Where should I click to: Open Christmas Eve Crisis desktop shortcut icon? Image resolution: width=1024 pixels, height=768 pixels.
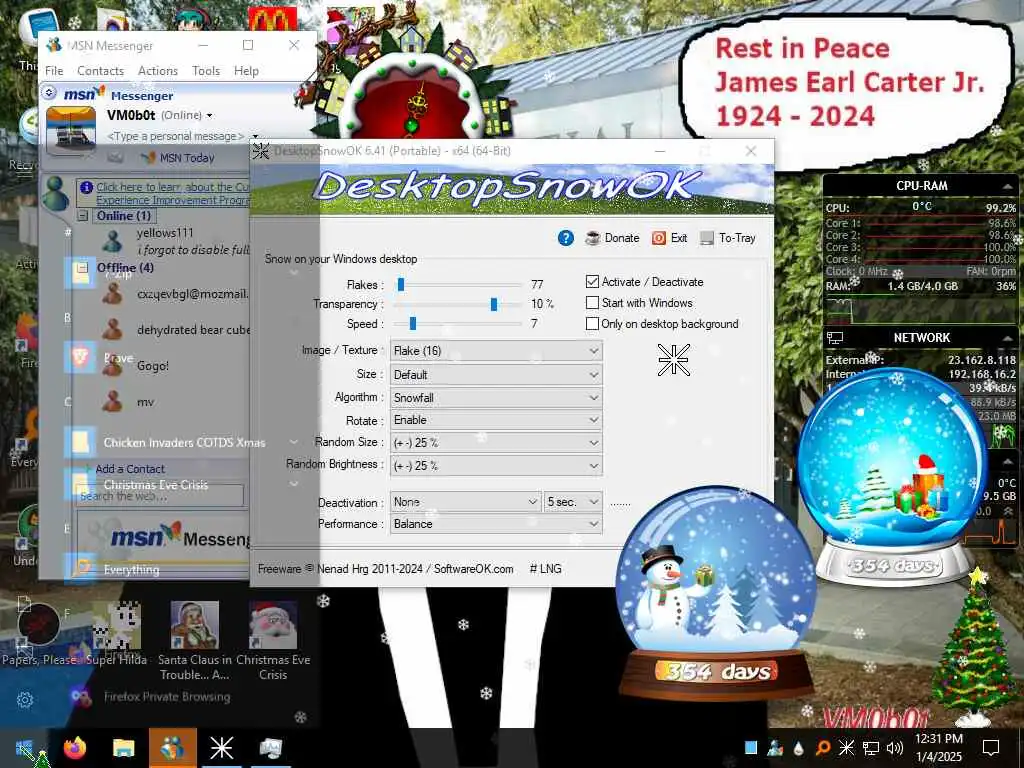[273, 626]
